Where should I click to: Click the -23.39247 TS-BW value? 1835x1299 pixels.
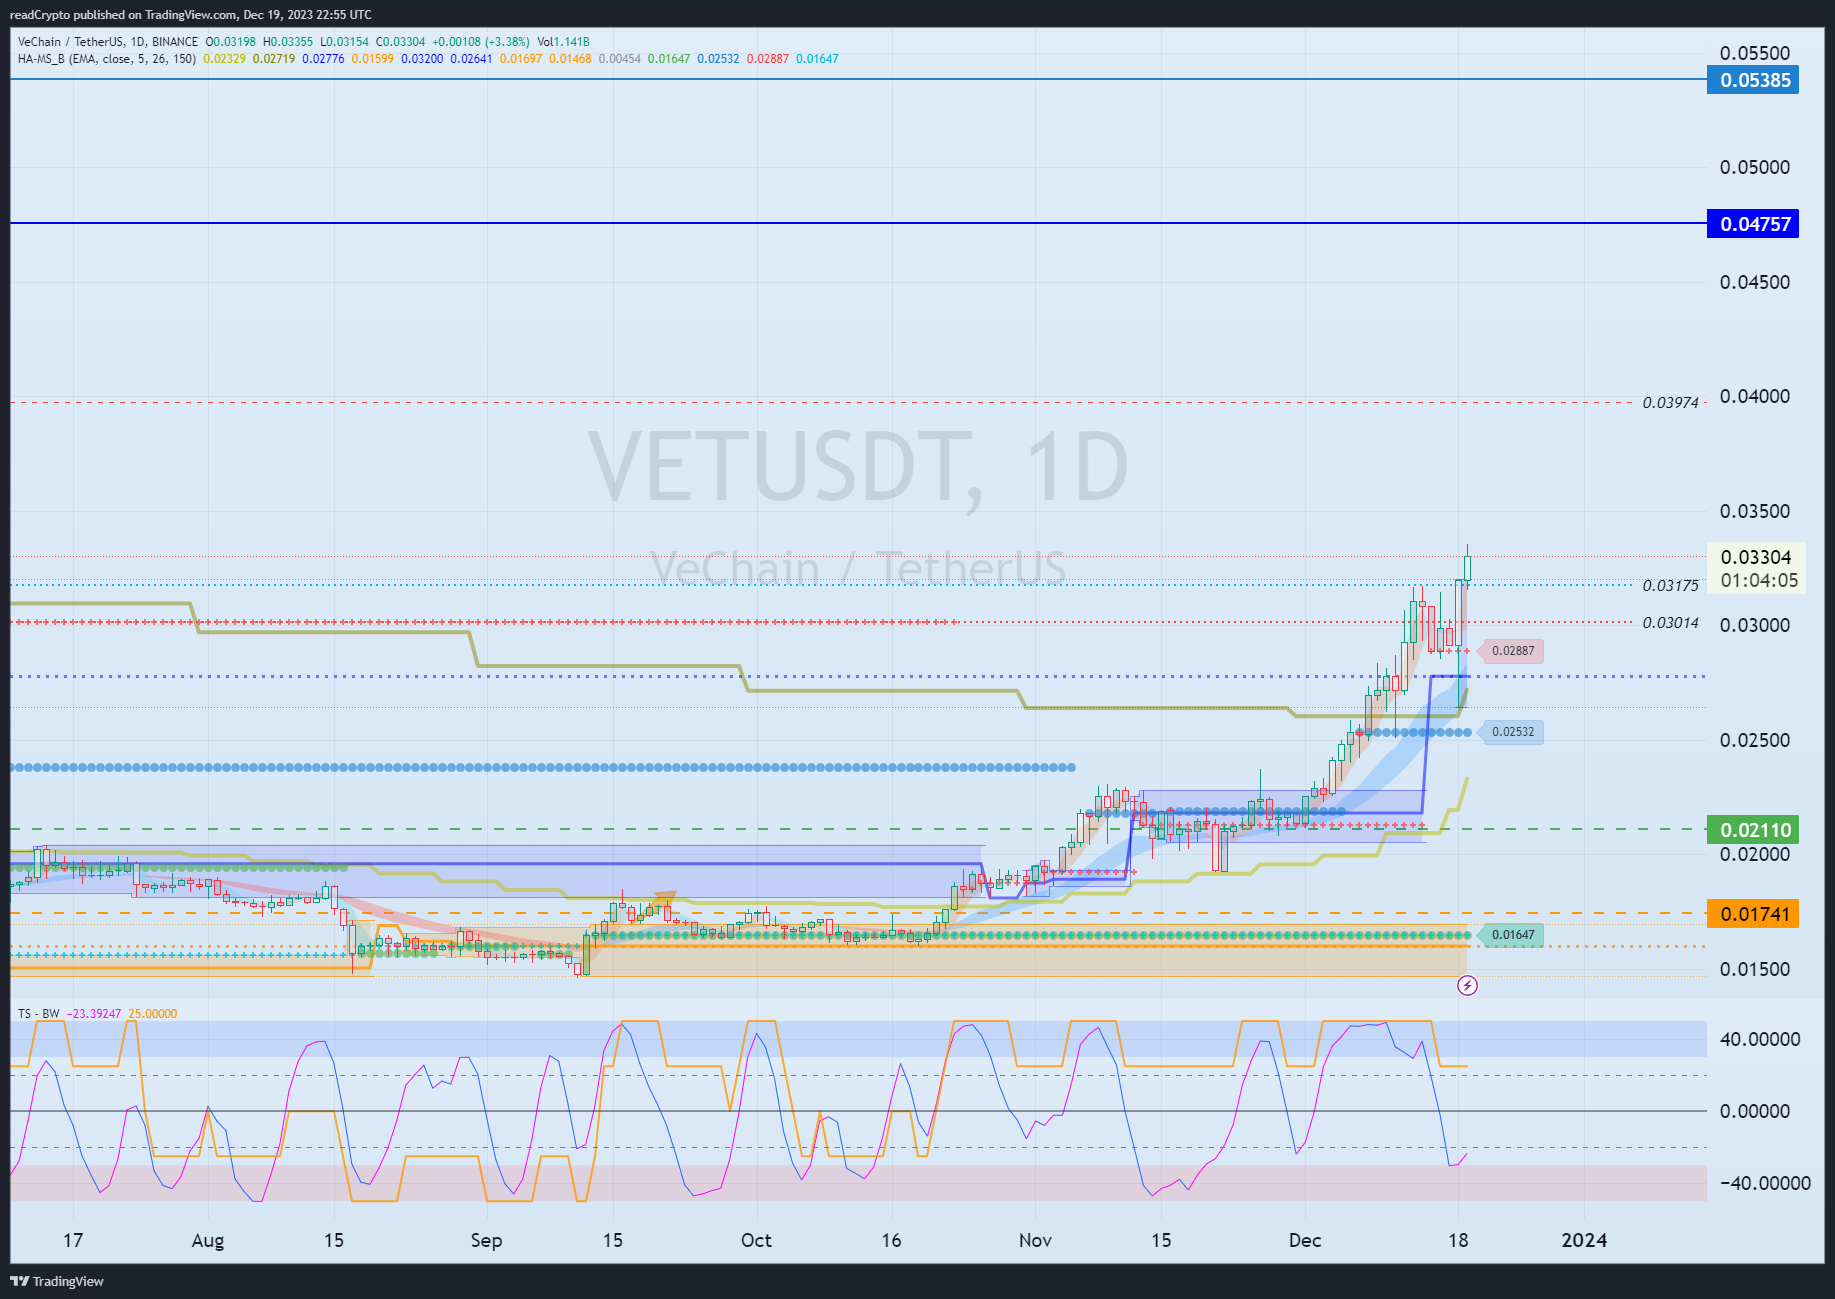point(94,1014)
